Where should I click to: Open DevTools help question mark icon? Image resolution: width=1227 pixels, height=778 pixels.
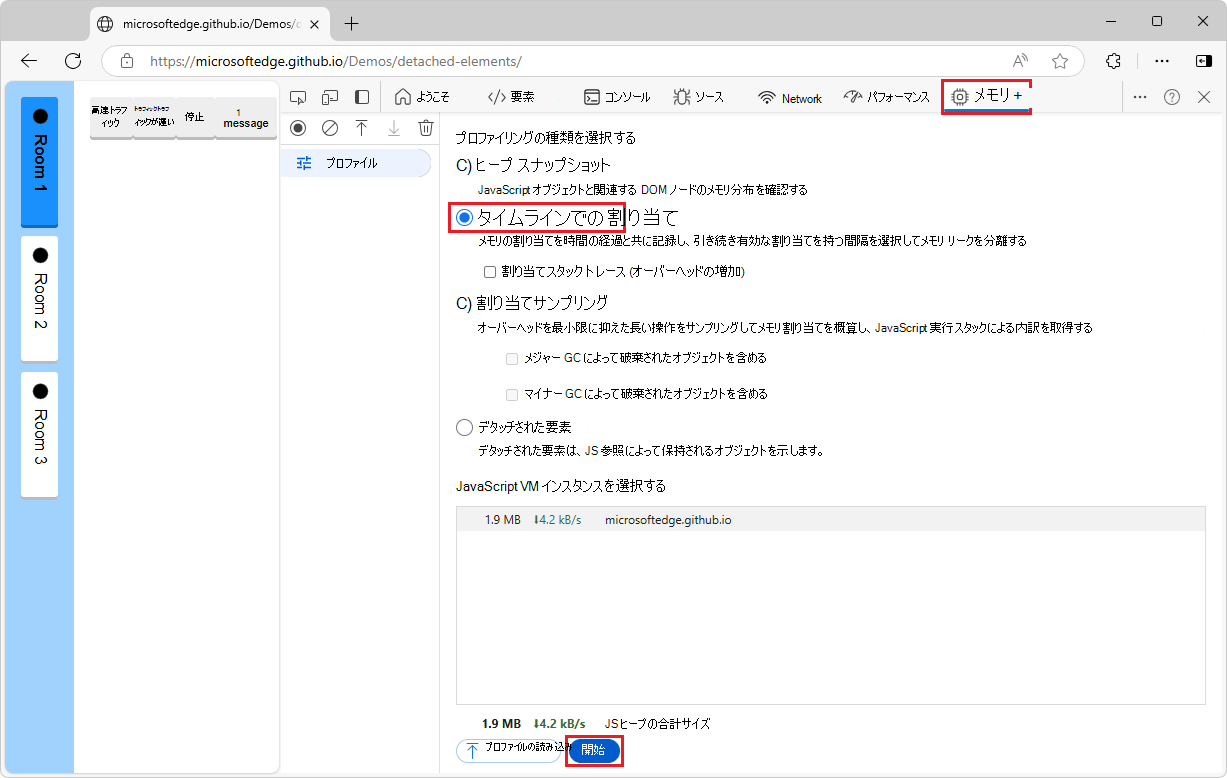click(x=1172, y=97)
